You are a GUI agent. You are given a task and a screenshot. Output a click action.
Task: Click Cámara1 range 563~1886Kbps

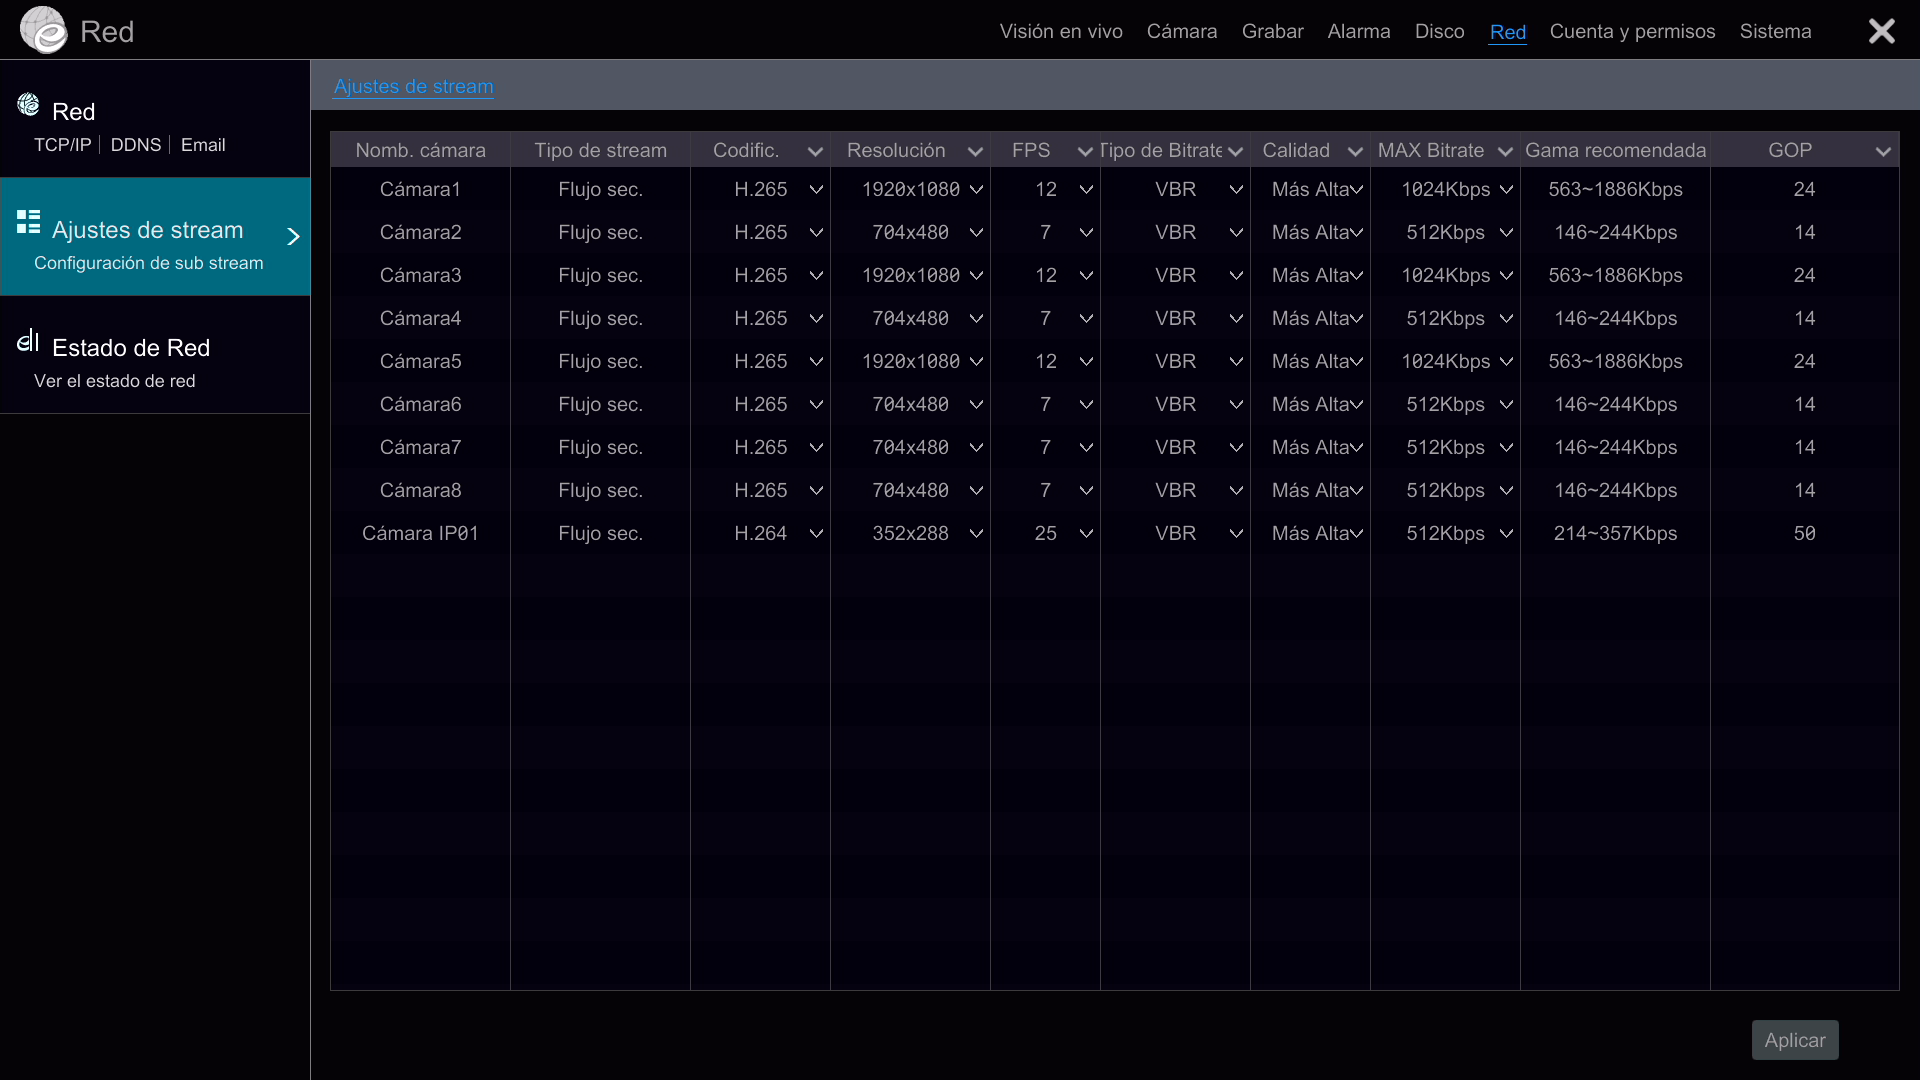point(1615,189)
